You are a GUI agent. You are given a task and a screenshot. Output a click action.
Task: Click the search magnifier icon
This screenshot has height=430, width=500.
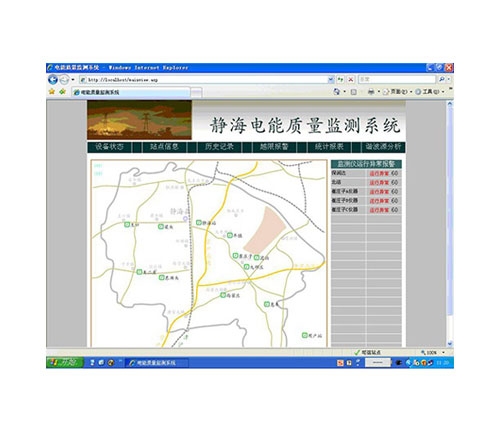(441, 79)
